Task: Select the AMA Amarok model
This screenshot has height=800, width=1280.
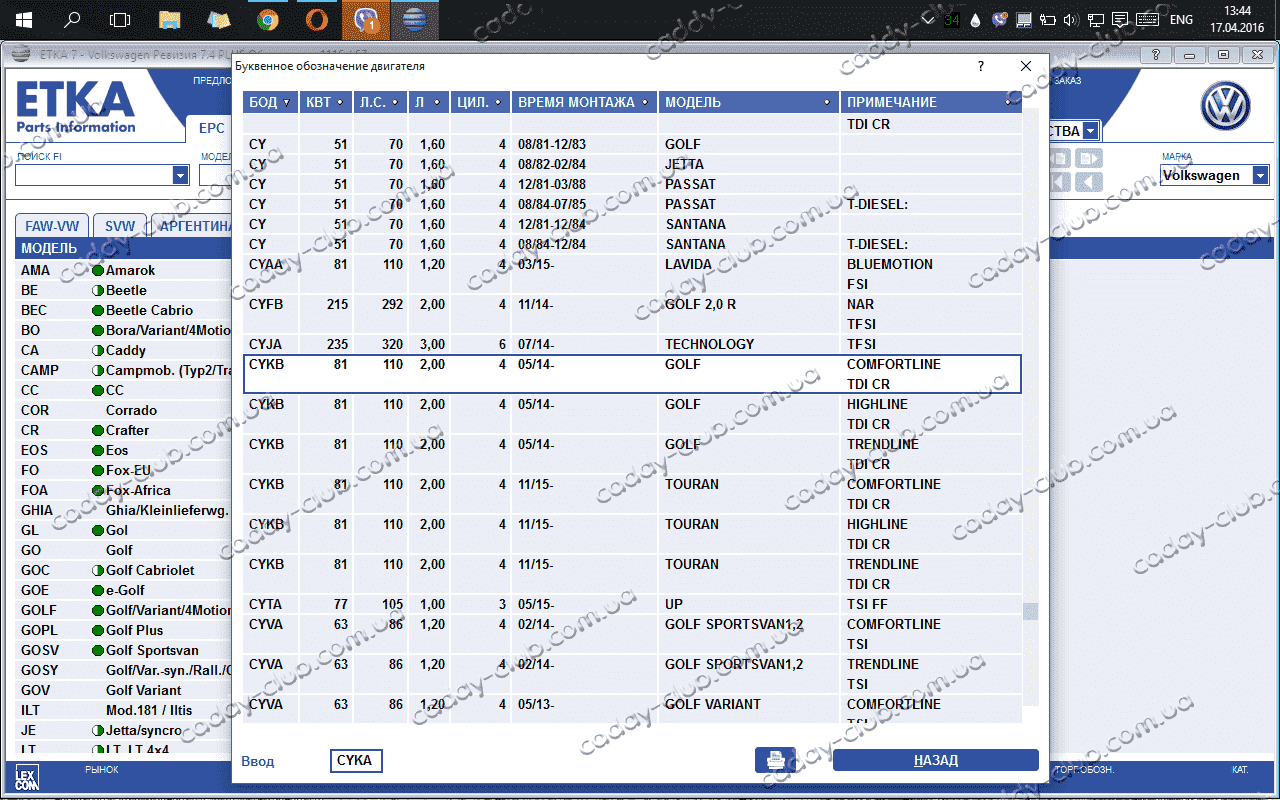Action: 124,270
